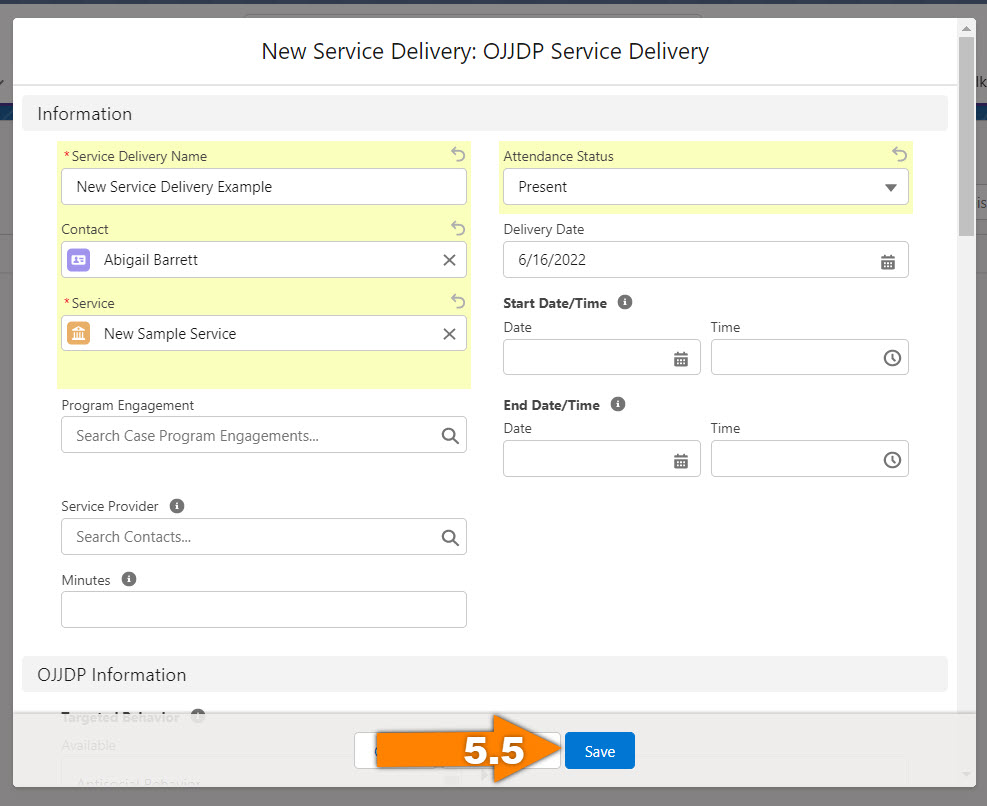987x806 pixels.
Task: Click the revert arrow beside Service
Action: [457, 301]
